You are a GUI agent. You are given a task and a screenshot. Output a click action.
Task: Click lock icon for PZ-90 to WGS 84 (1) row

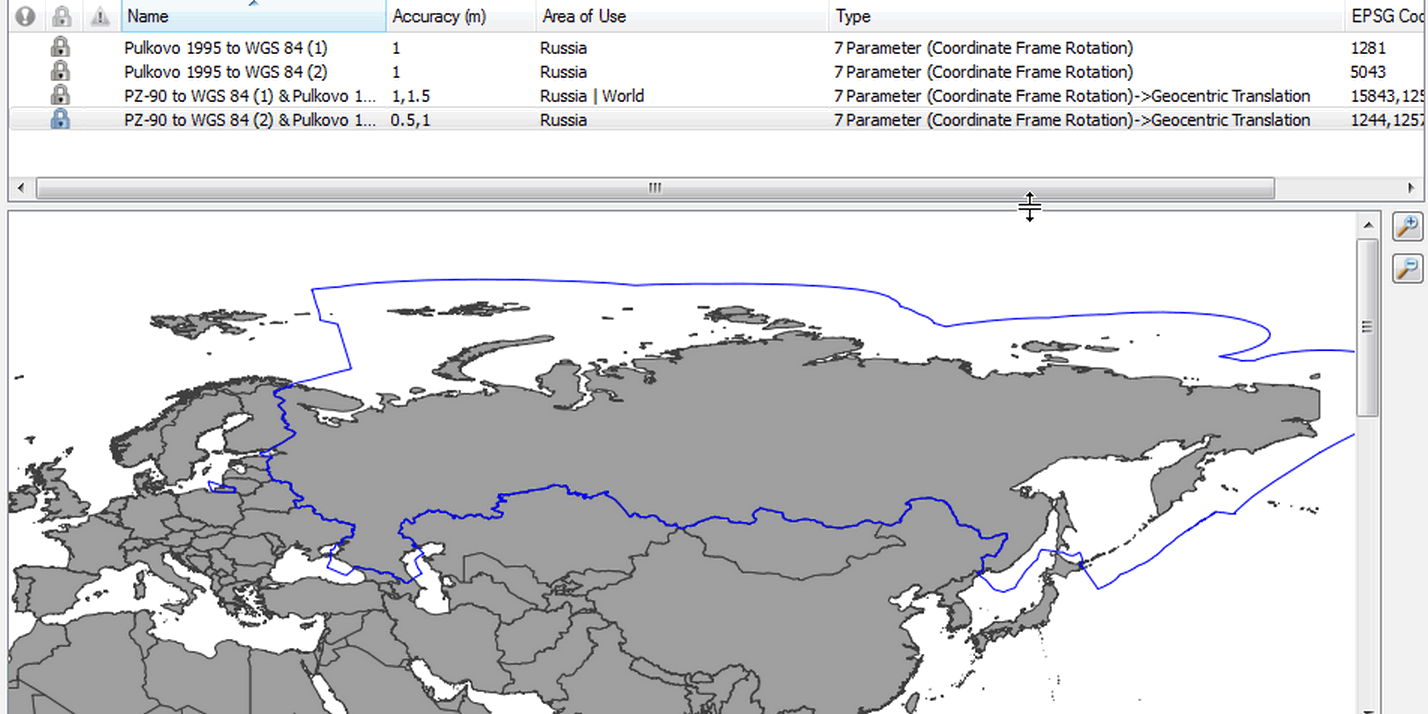click(x=60, y=95)
